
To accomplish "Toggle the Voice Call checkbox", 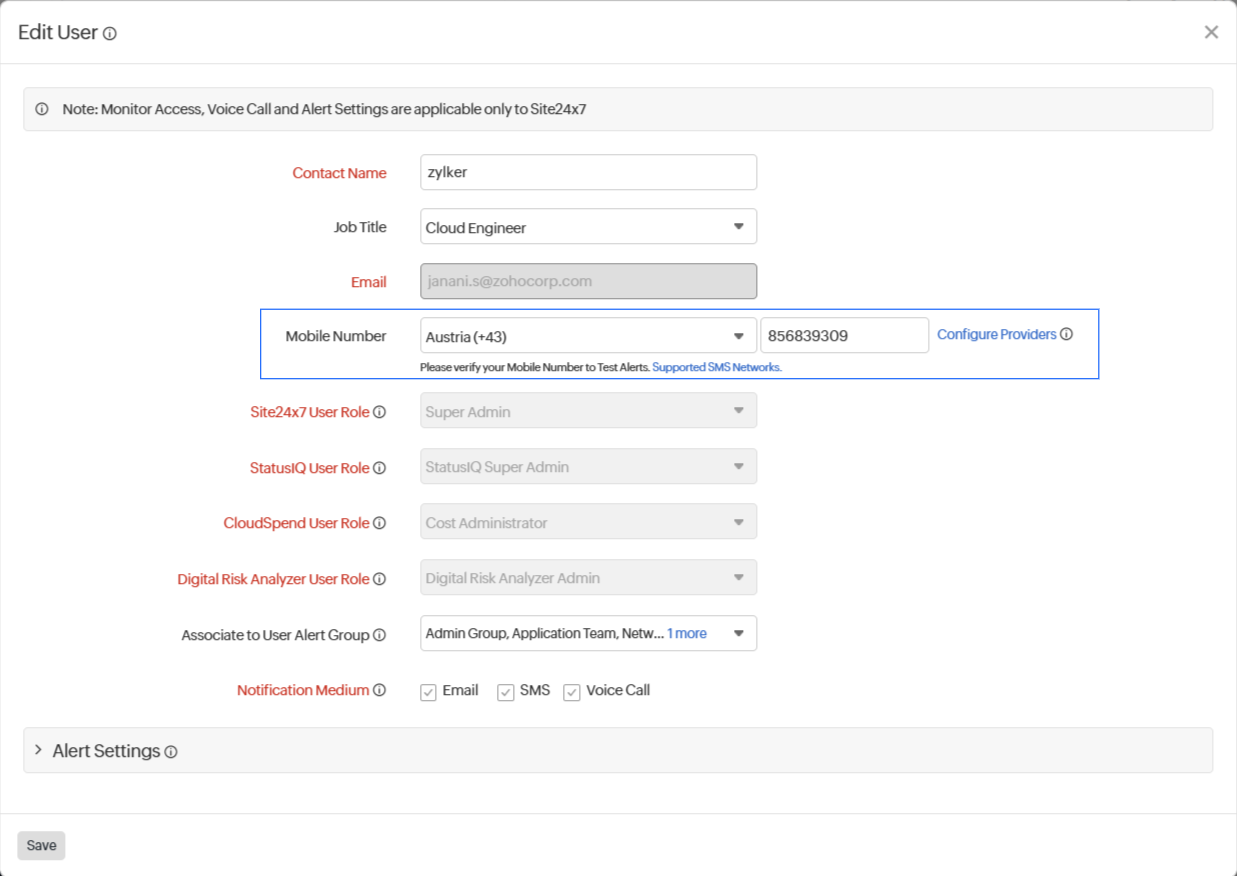I will click(572, 692).
